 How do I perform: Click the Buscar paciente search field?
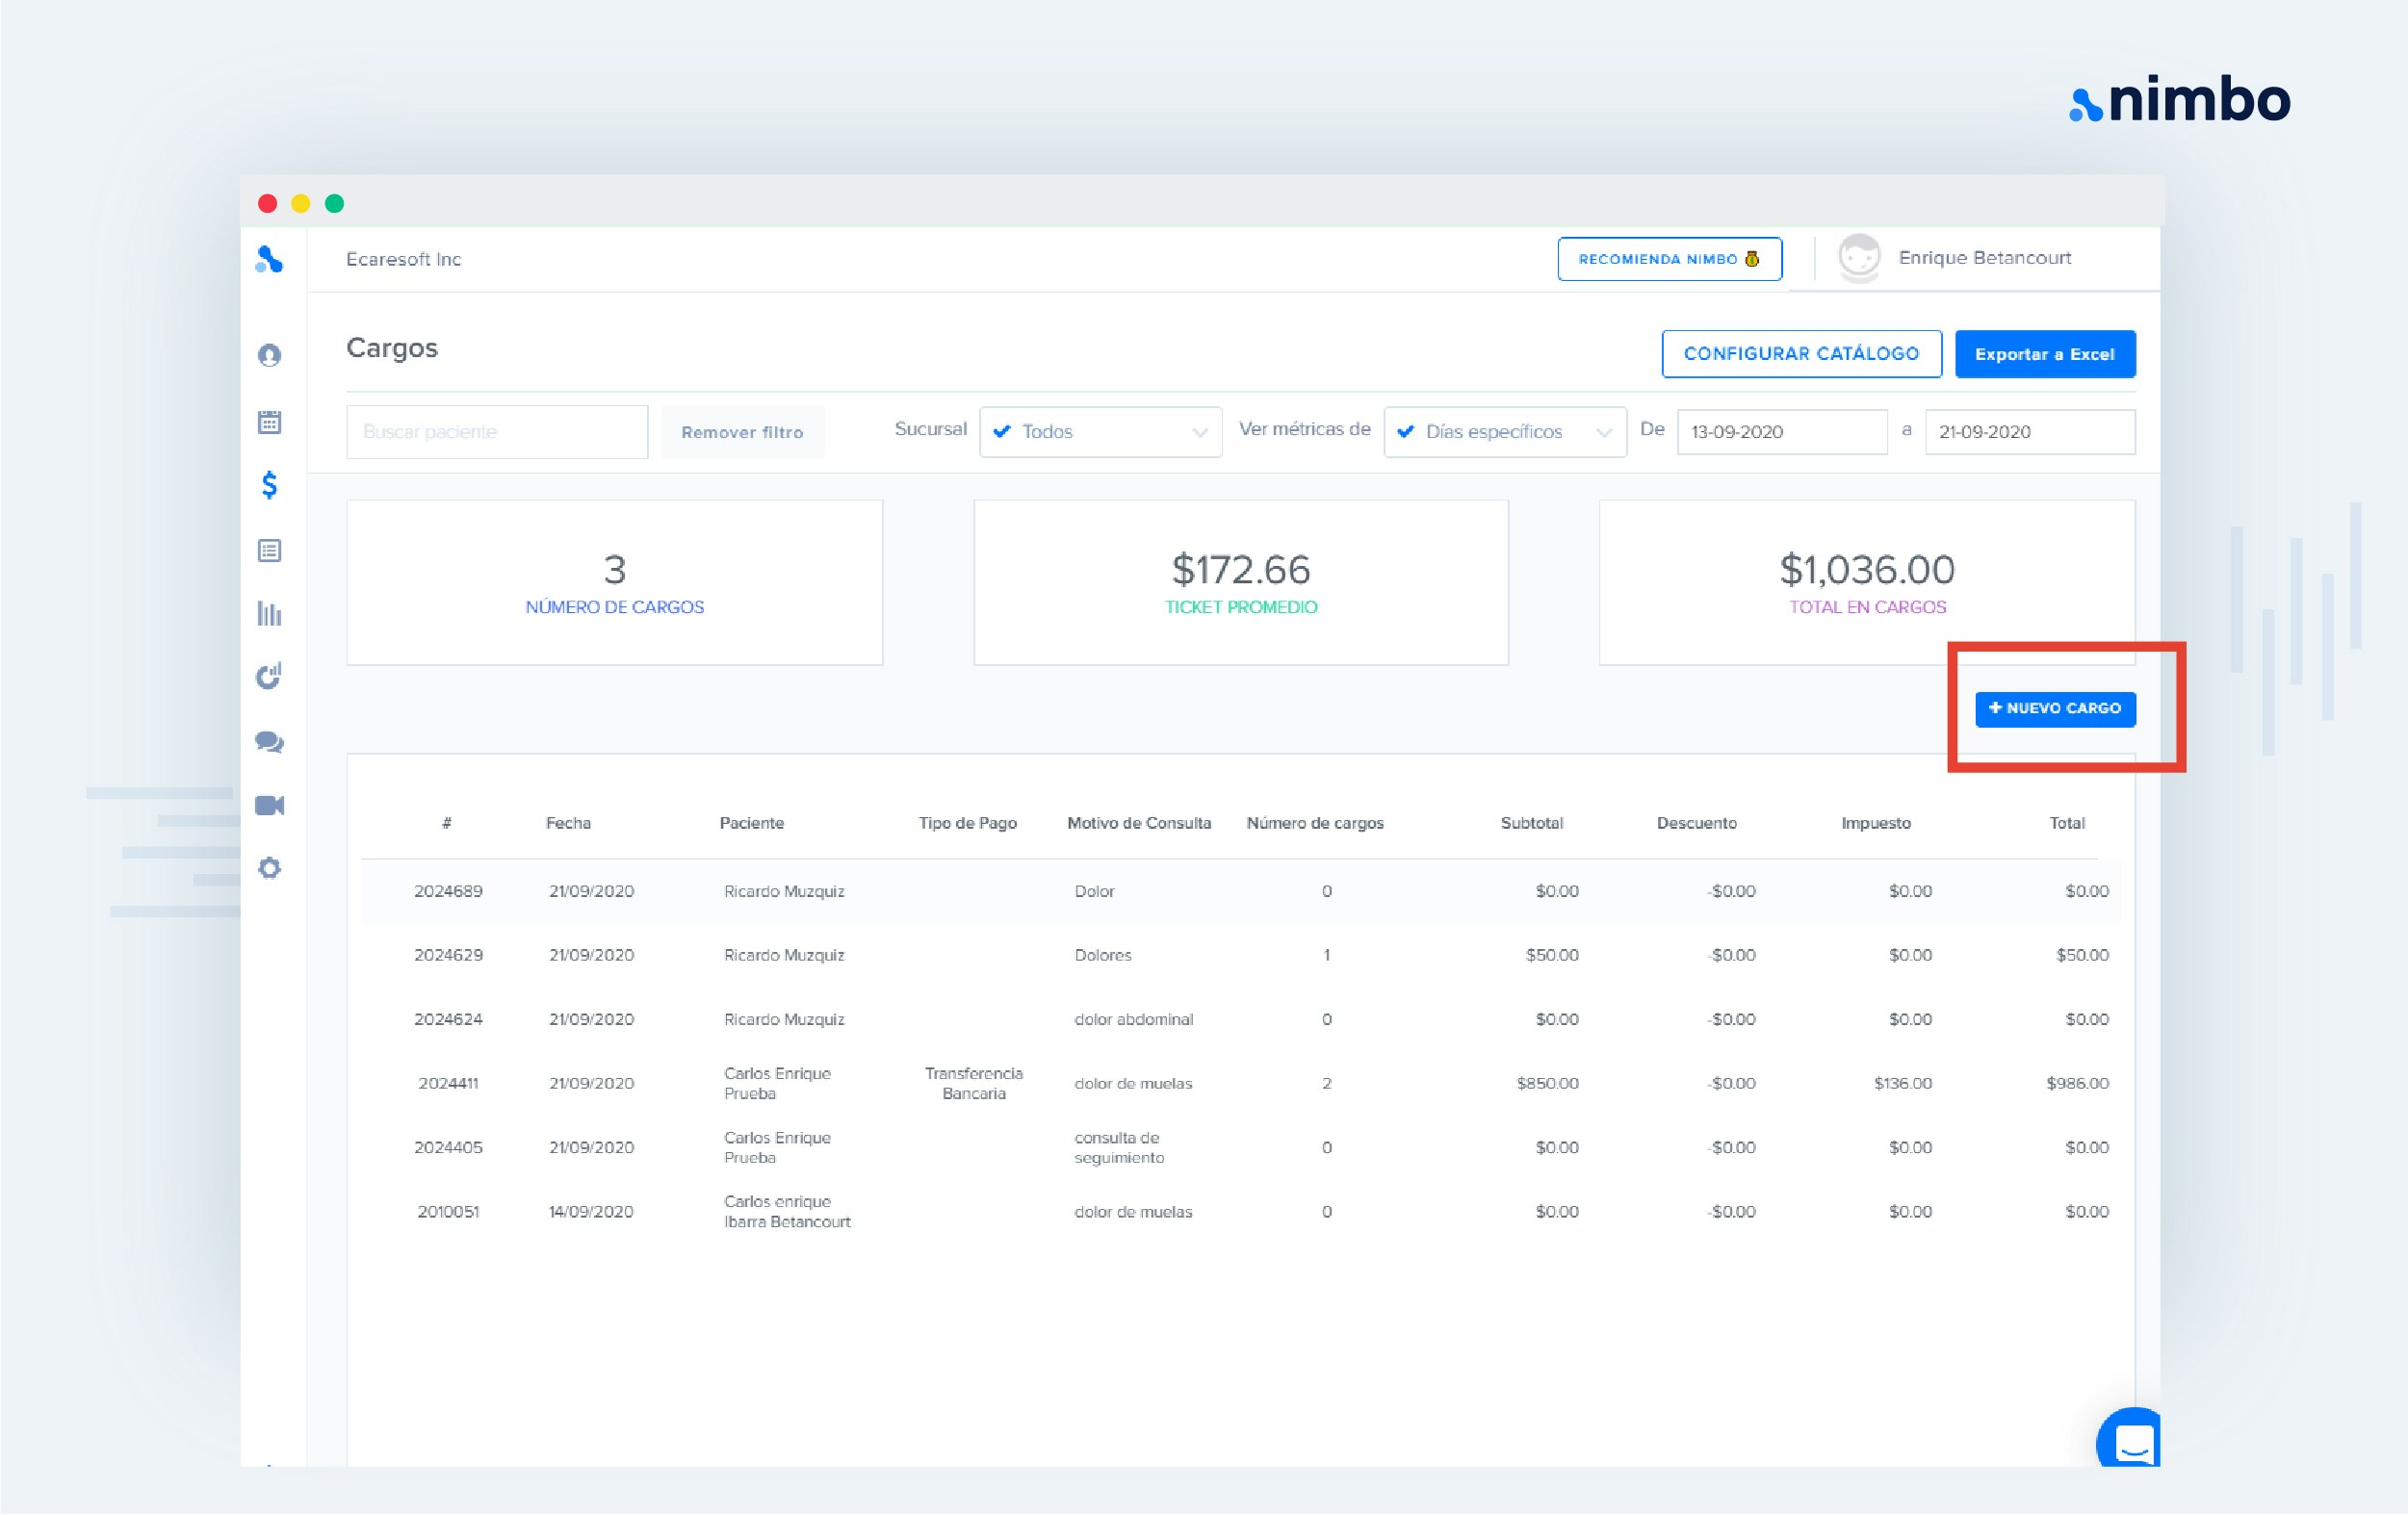[497, 432]
